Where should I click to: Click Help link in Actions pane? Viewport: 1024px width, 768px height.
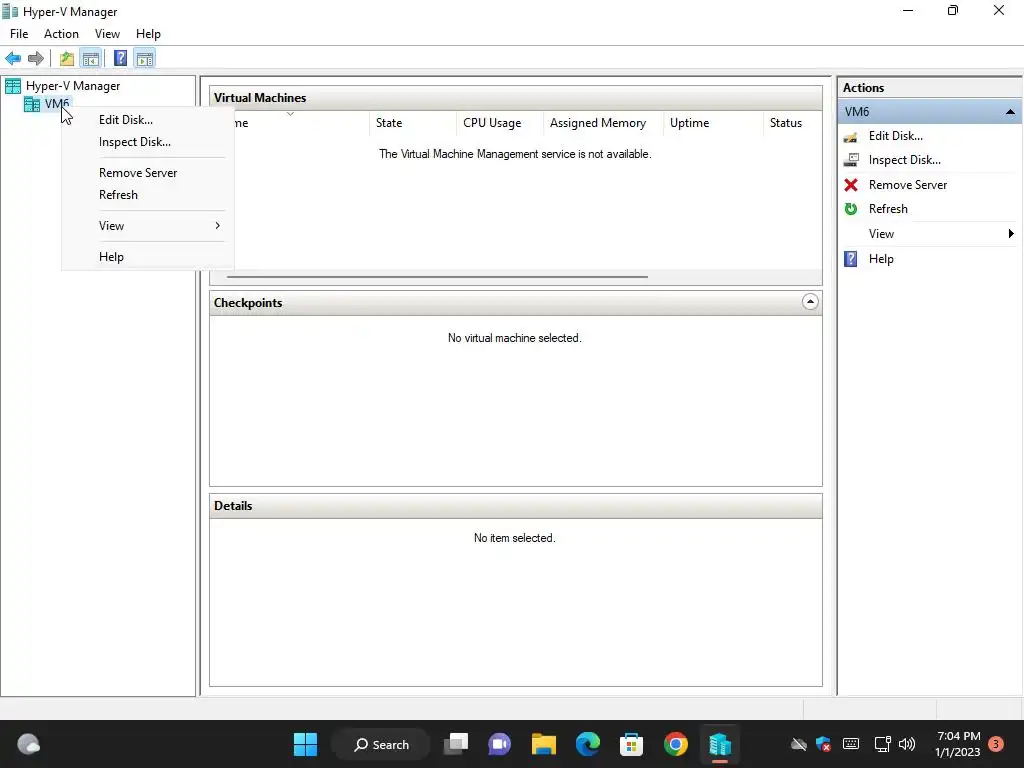point(881,259)
